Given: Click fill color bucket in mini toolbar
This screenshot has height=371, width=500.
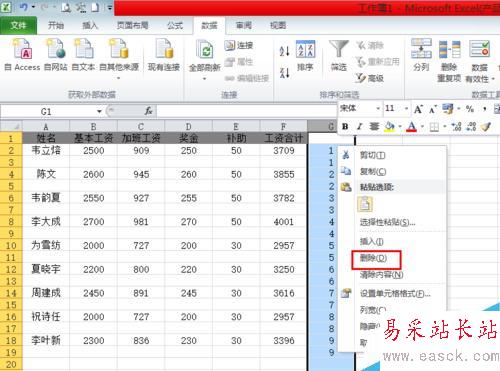Looking at the screenshot, I should (389, 127).
